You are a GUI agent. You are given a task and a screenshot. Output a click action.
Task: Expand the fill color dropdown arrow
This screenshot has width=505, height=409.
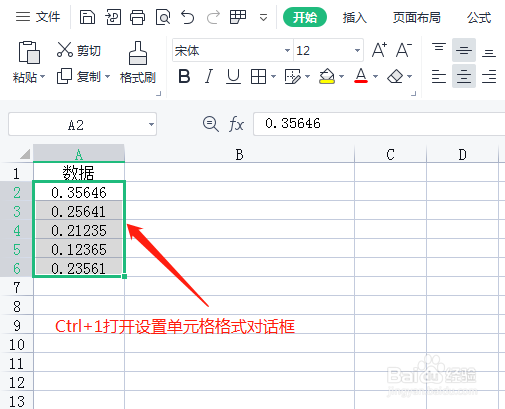click(x=341, y=77)
